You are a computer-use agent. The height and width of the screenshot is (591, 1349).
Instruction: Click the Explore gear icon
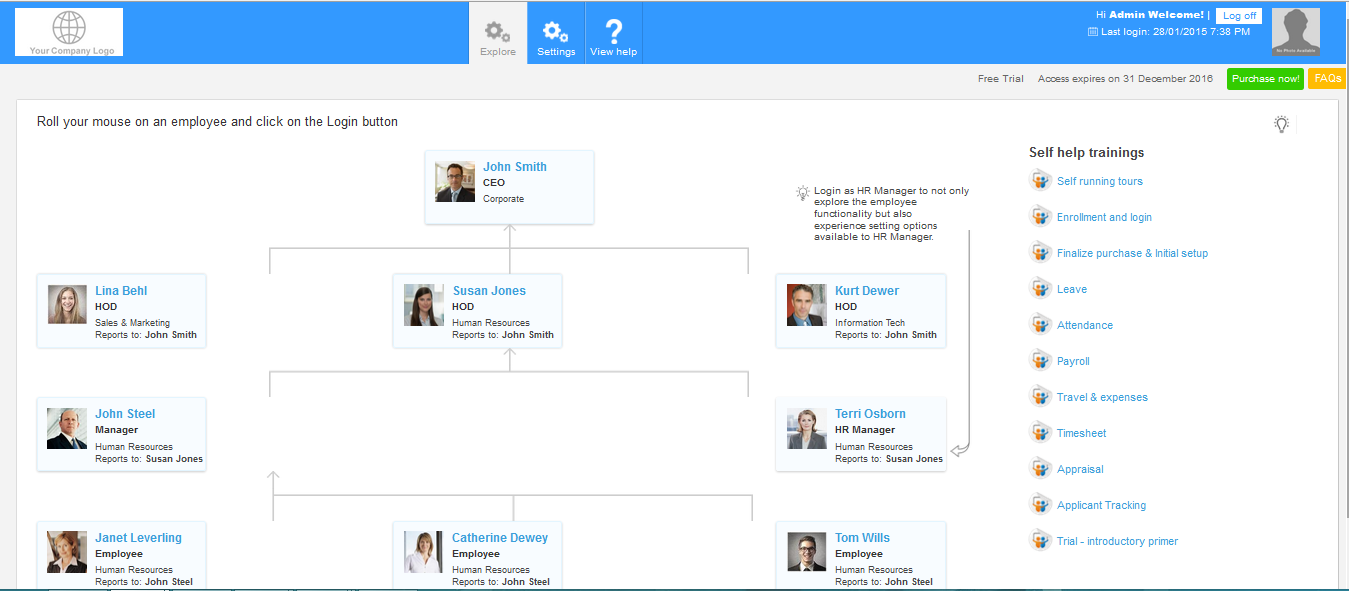click(497, 33)
